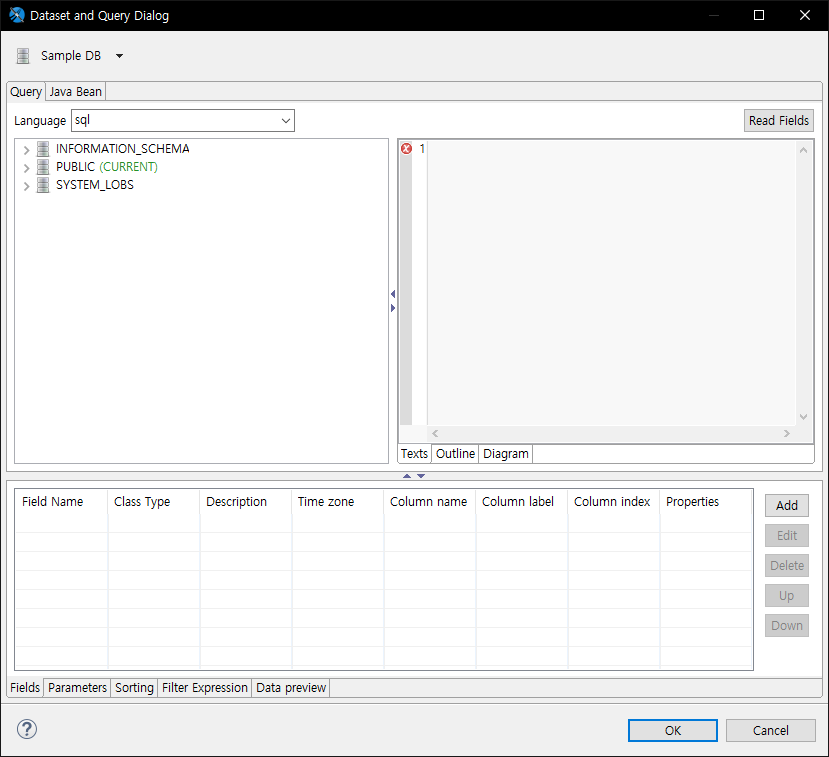Click the query editor scroll left arrow

tap(435, 433)
